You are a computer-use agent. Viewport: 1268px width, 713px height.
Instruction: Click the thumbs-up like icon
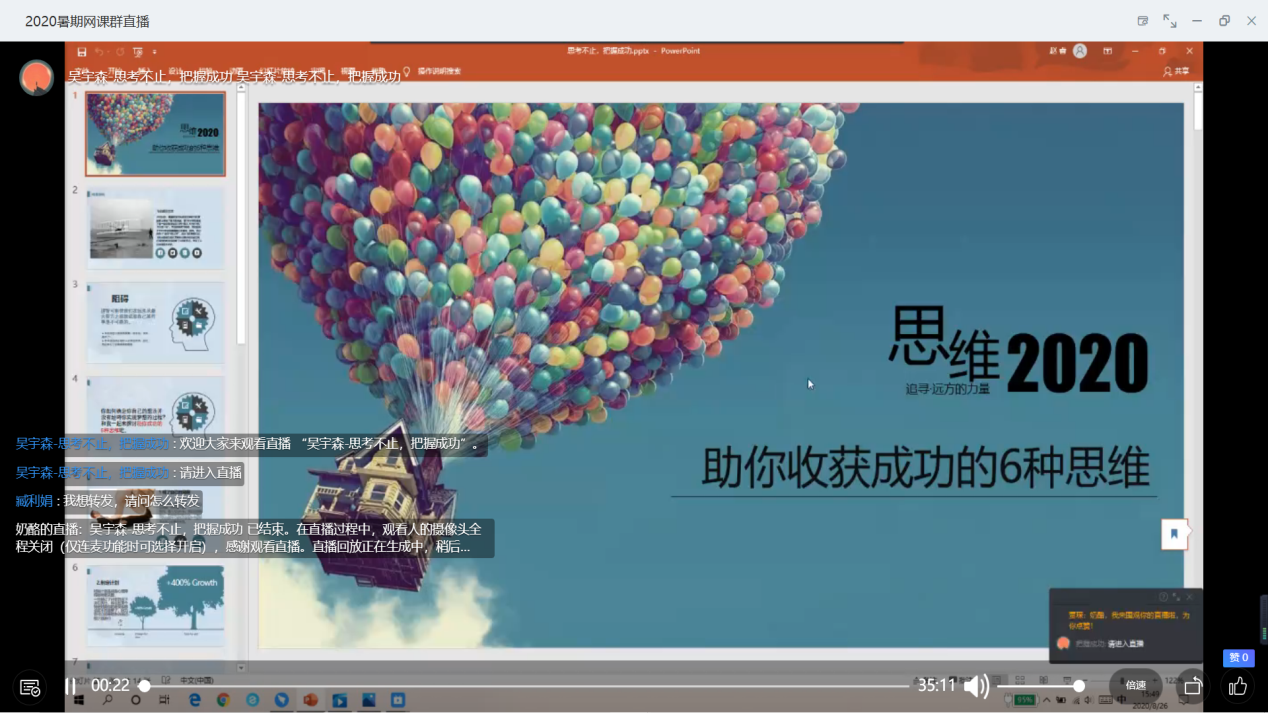point(1238,686)
